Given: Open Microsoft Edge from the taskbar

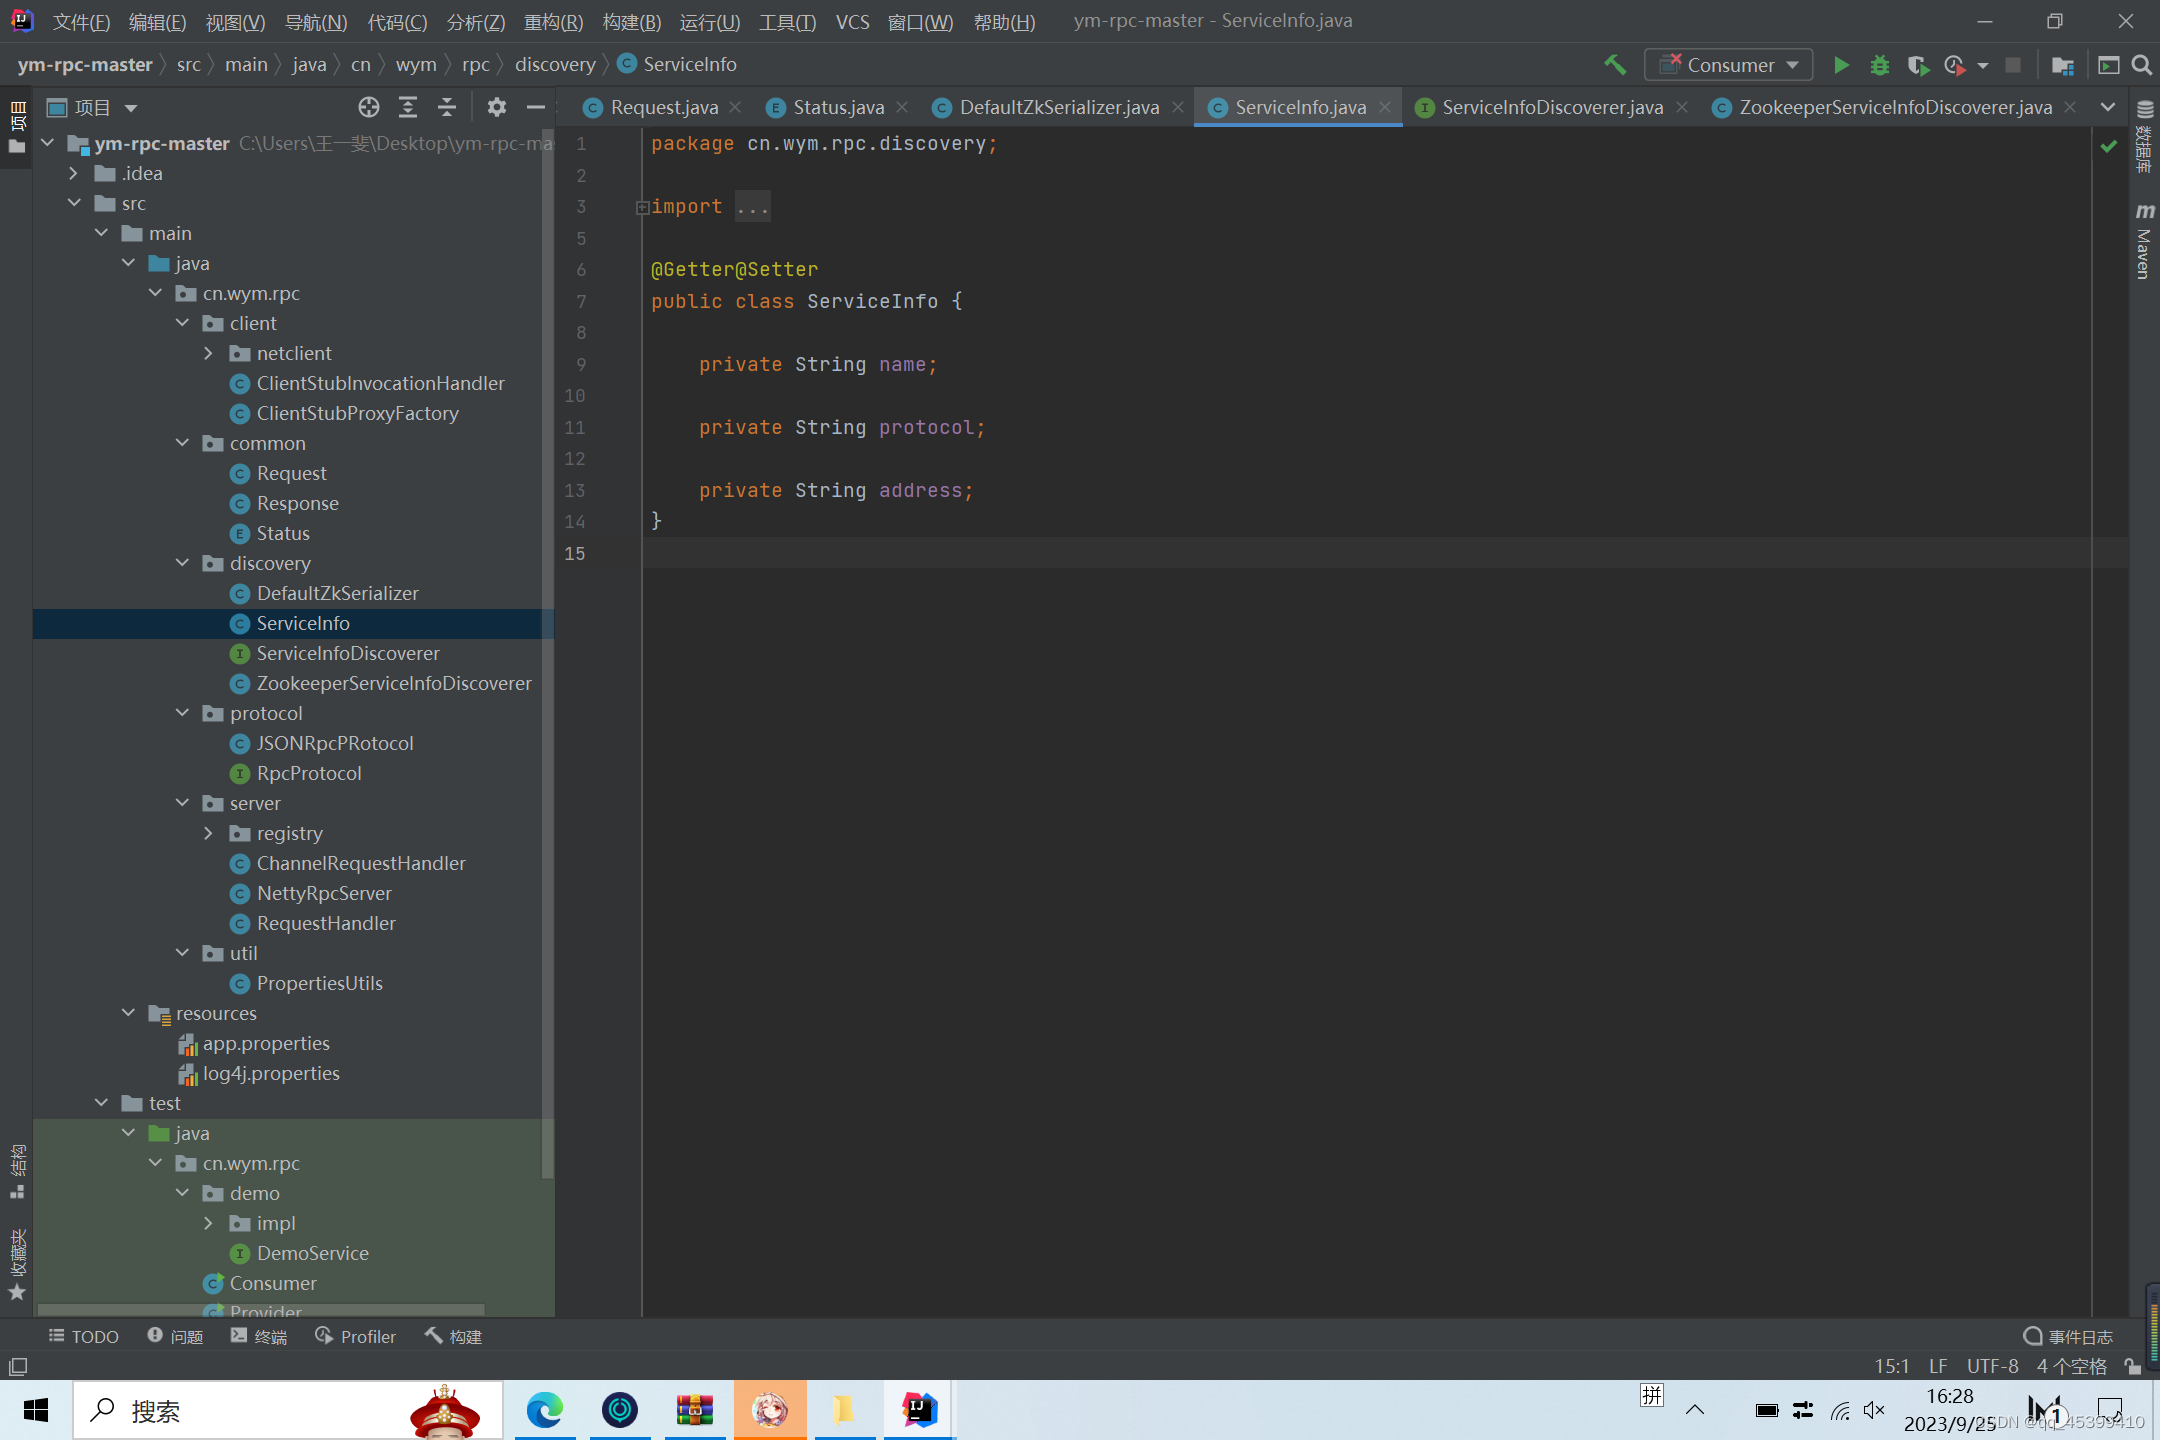Looking at the screenshot, I should tap(545, 1410).
